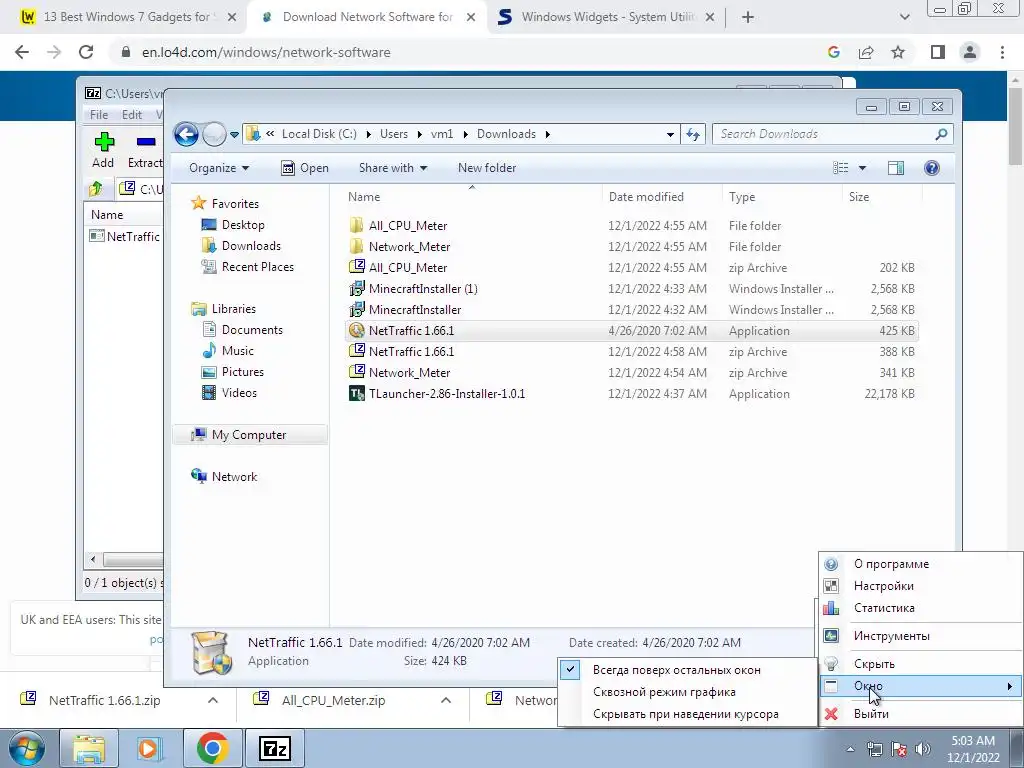Image resolution: width=1024 pixels, height=768 pixels.
Task: Open the Windows Start orb
Action: (27, 748)
